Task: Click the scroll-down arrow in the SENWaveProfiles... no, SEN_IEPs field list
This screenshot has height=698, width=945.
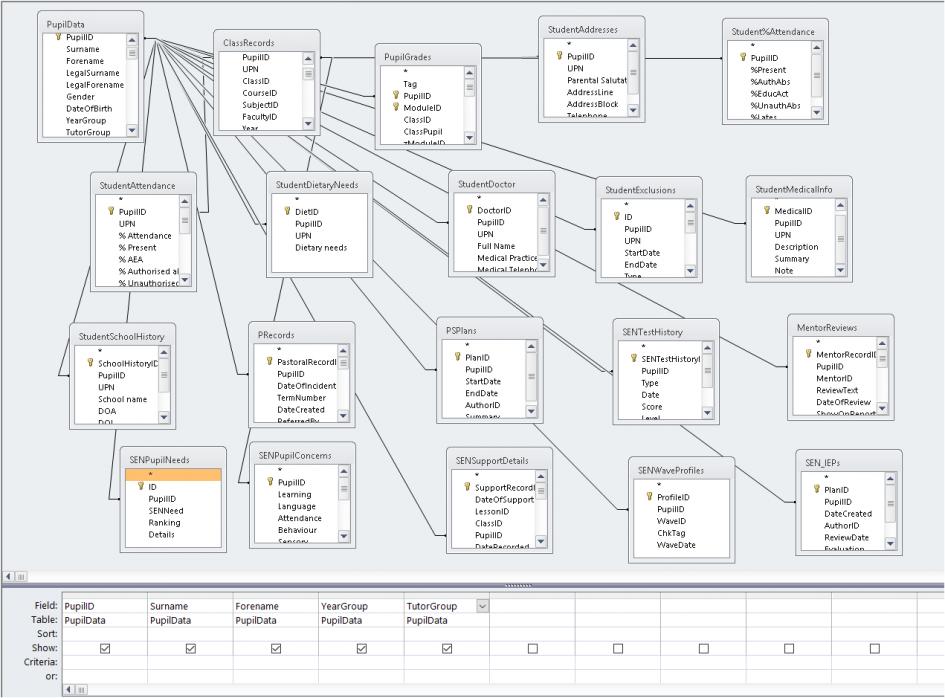Action: (x=890, y=544)
